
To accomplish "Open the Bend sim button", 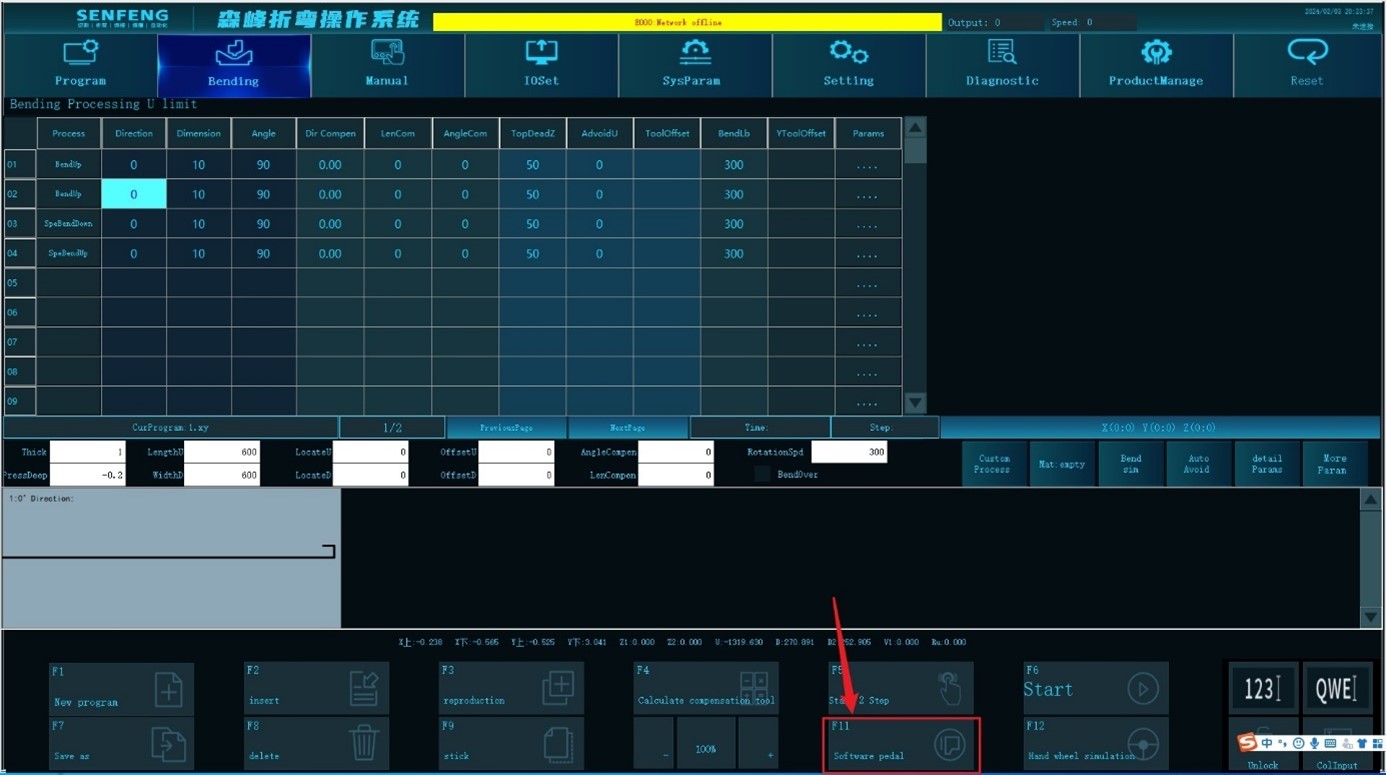I will [x=1131, y=464].
